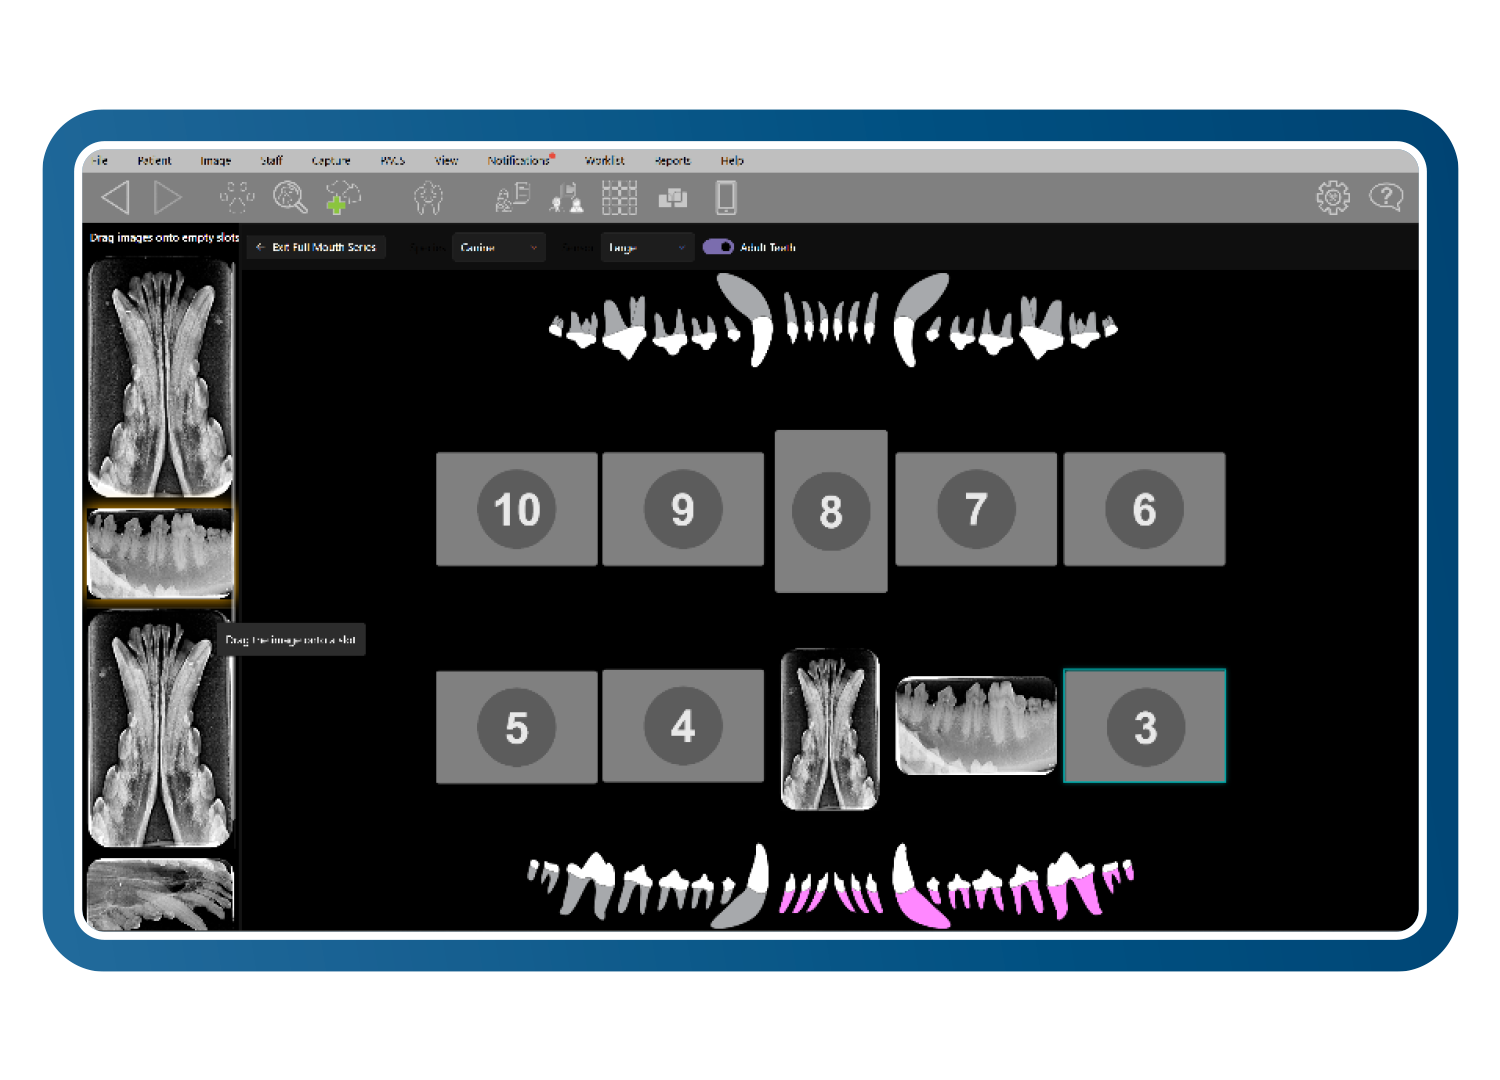This screenshot has width=1500, height=1080.
Task: Select the tooth dental chart icon
Action: 428,197
